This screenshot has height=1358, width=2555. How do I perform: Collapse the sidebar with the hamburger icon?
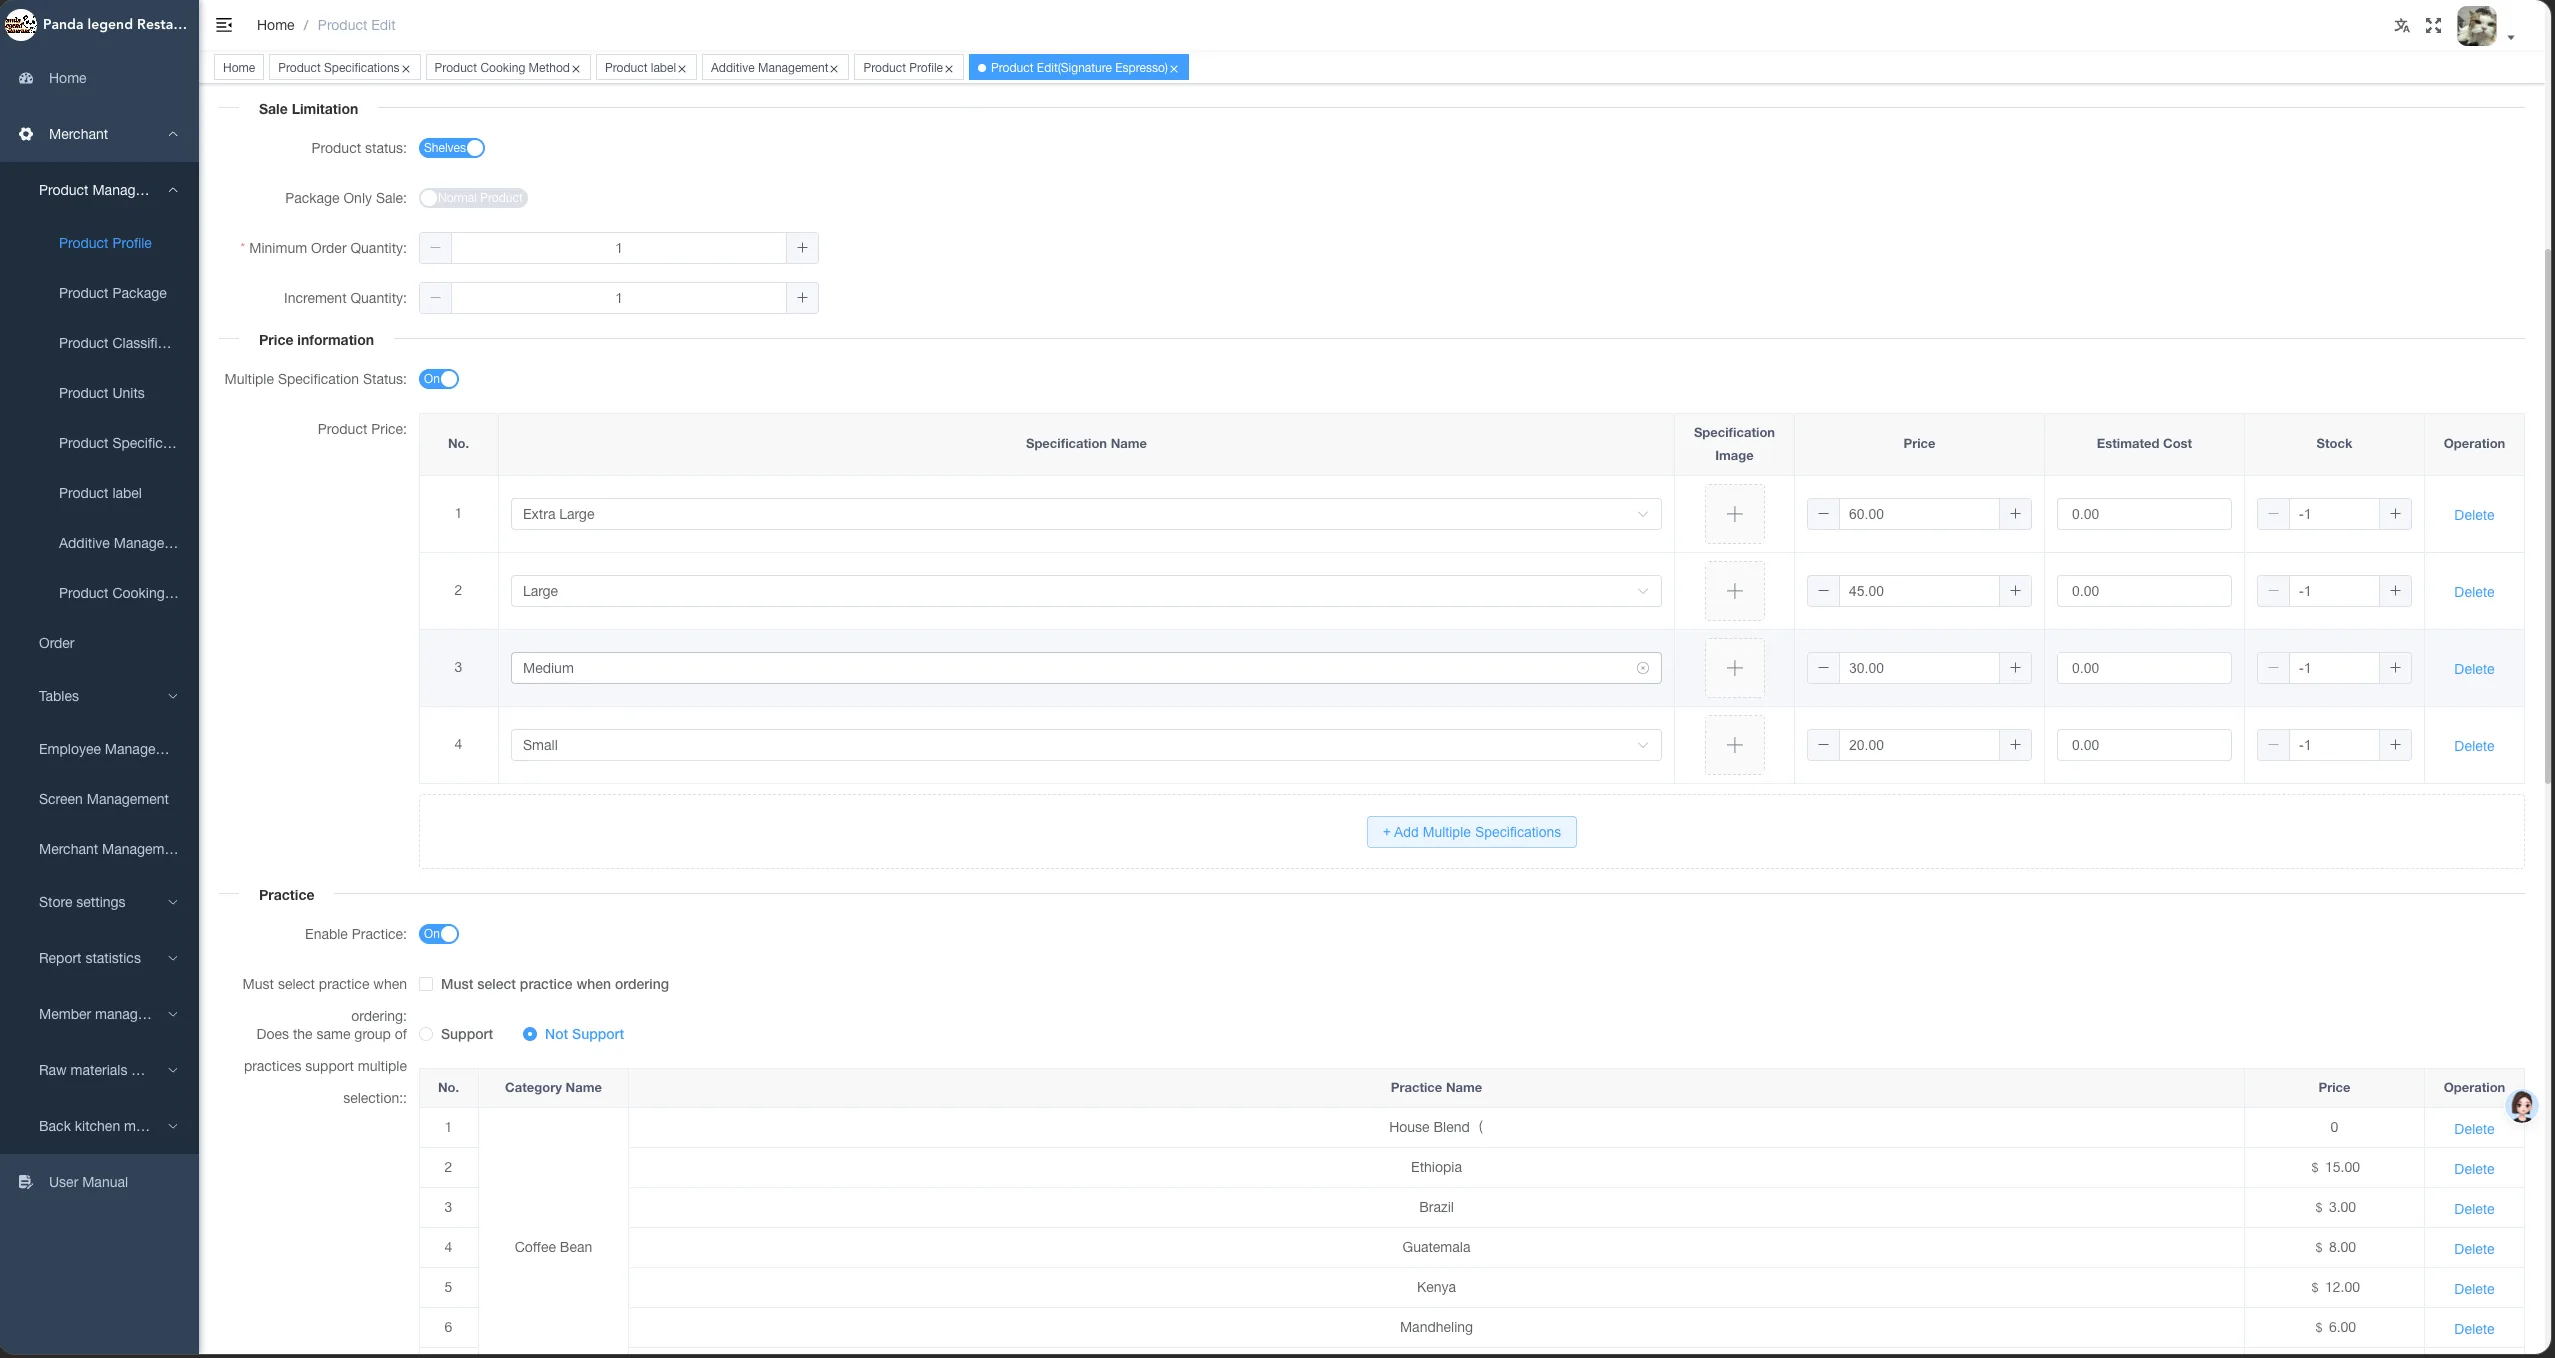point(224,25)
